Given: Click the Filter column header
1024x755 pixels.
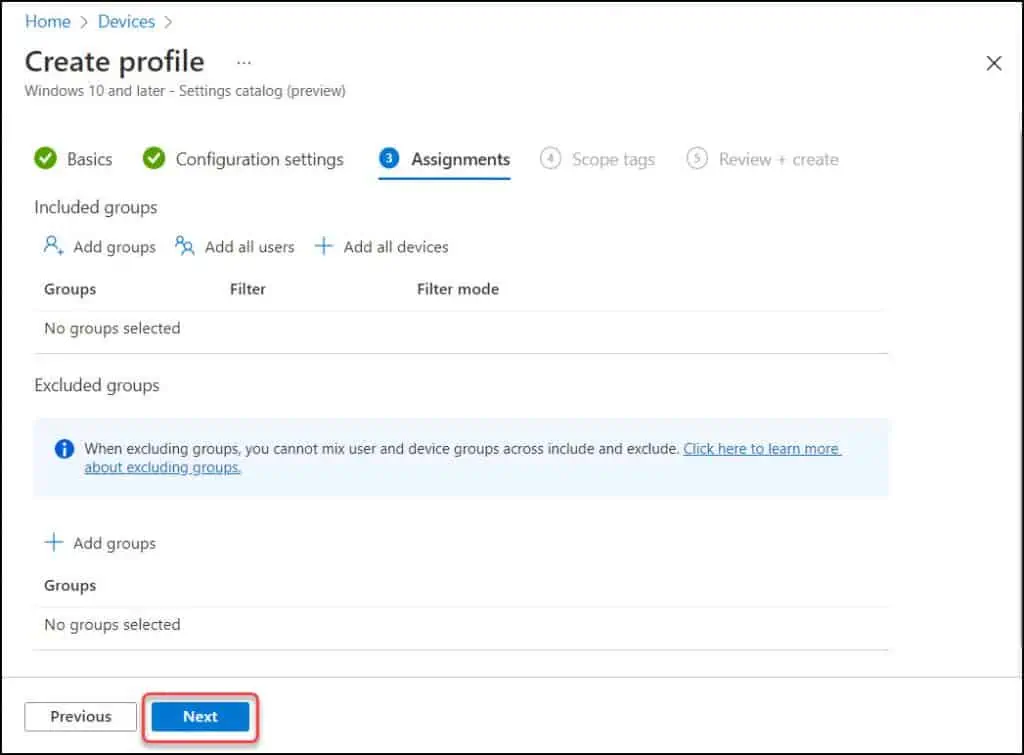Looking at the screenshot, I should [x=248, y=289].
